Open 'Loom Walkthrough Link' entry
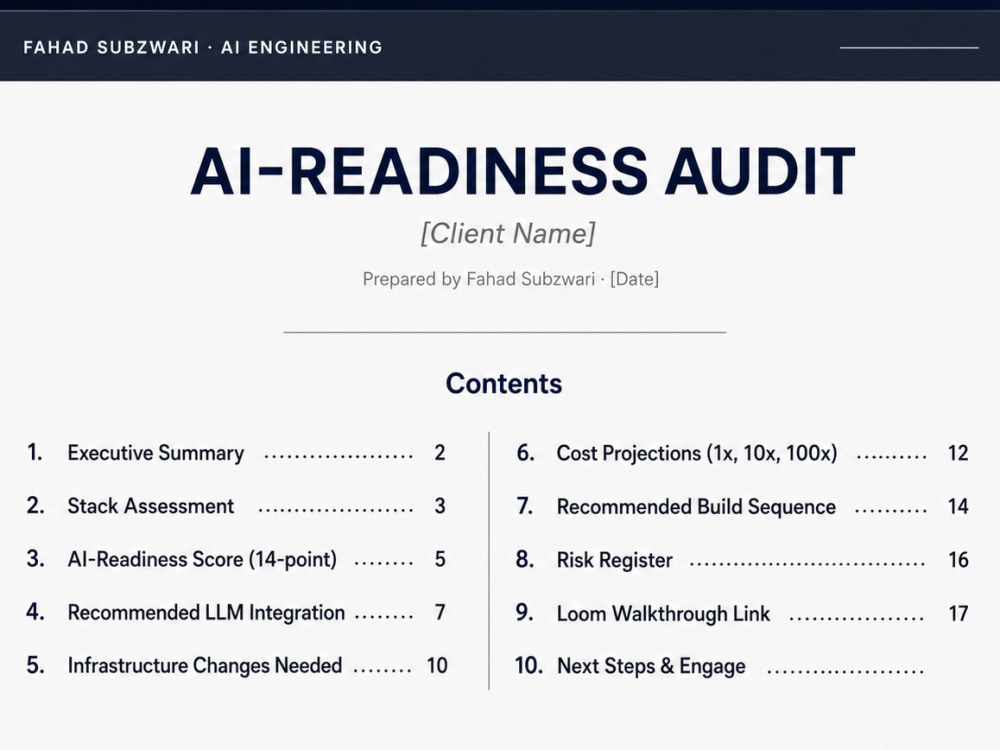 click(663, 614)
